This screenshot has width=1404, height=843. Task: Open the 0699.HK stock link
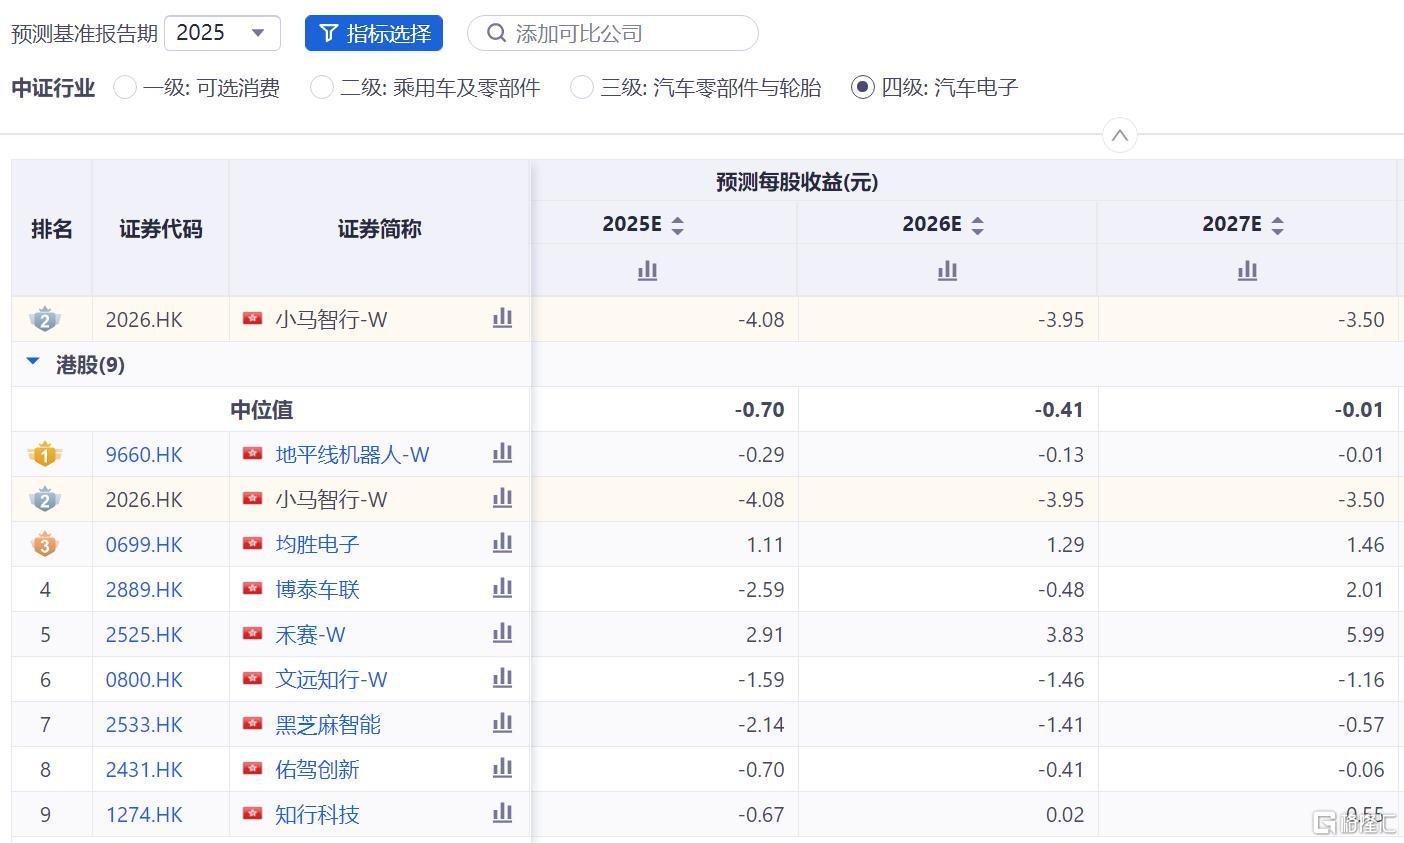point(143,544)
